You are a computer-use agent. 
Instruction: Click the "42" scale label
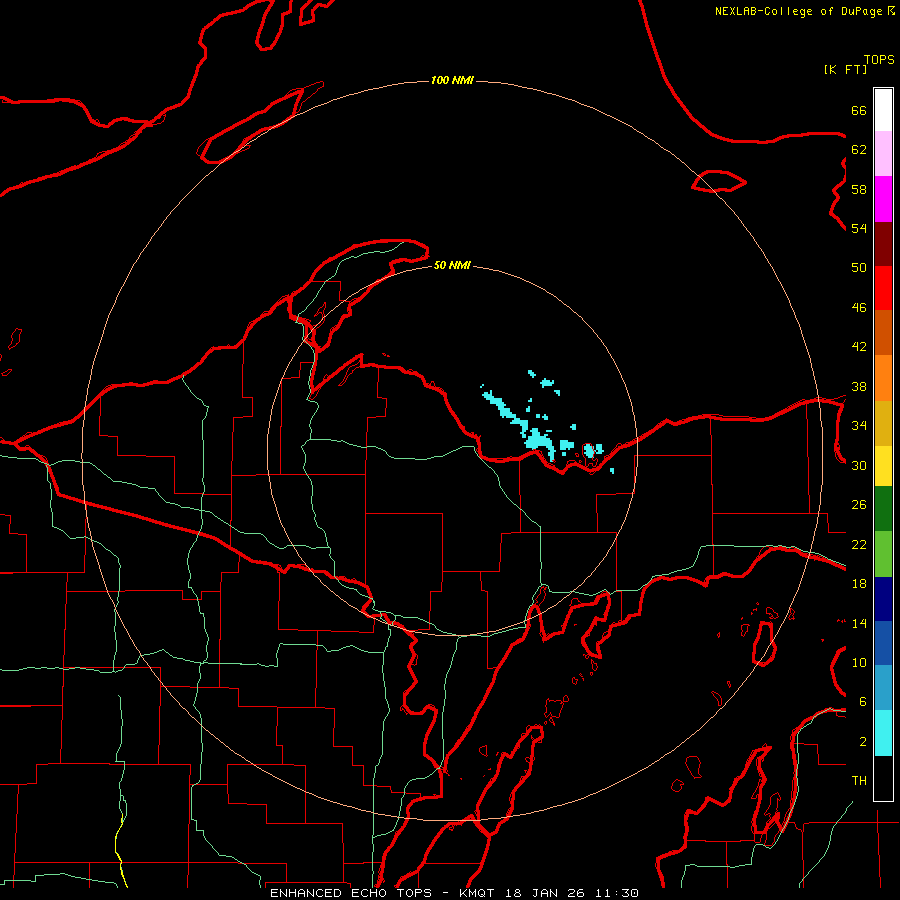[x=859, y=347]
